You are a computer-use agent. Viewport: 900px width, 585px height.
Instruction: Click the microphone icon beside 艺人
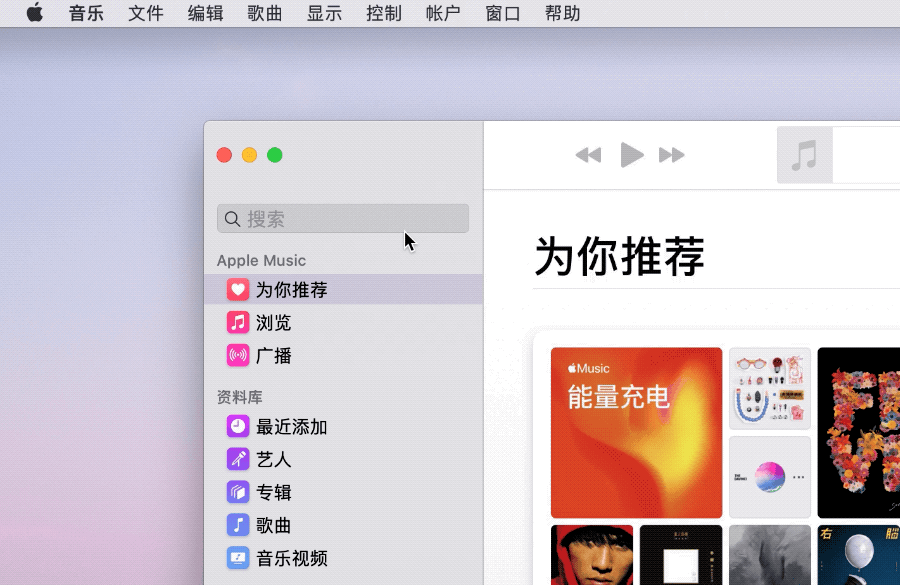pyautogui.click(x=238, y=459)
